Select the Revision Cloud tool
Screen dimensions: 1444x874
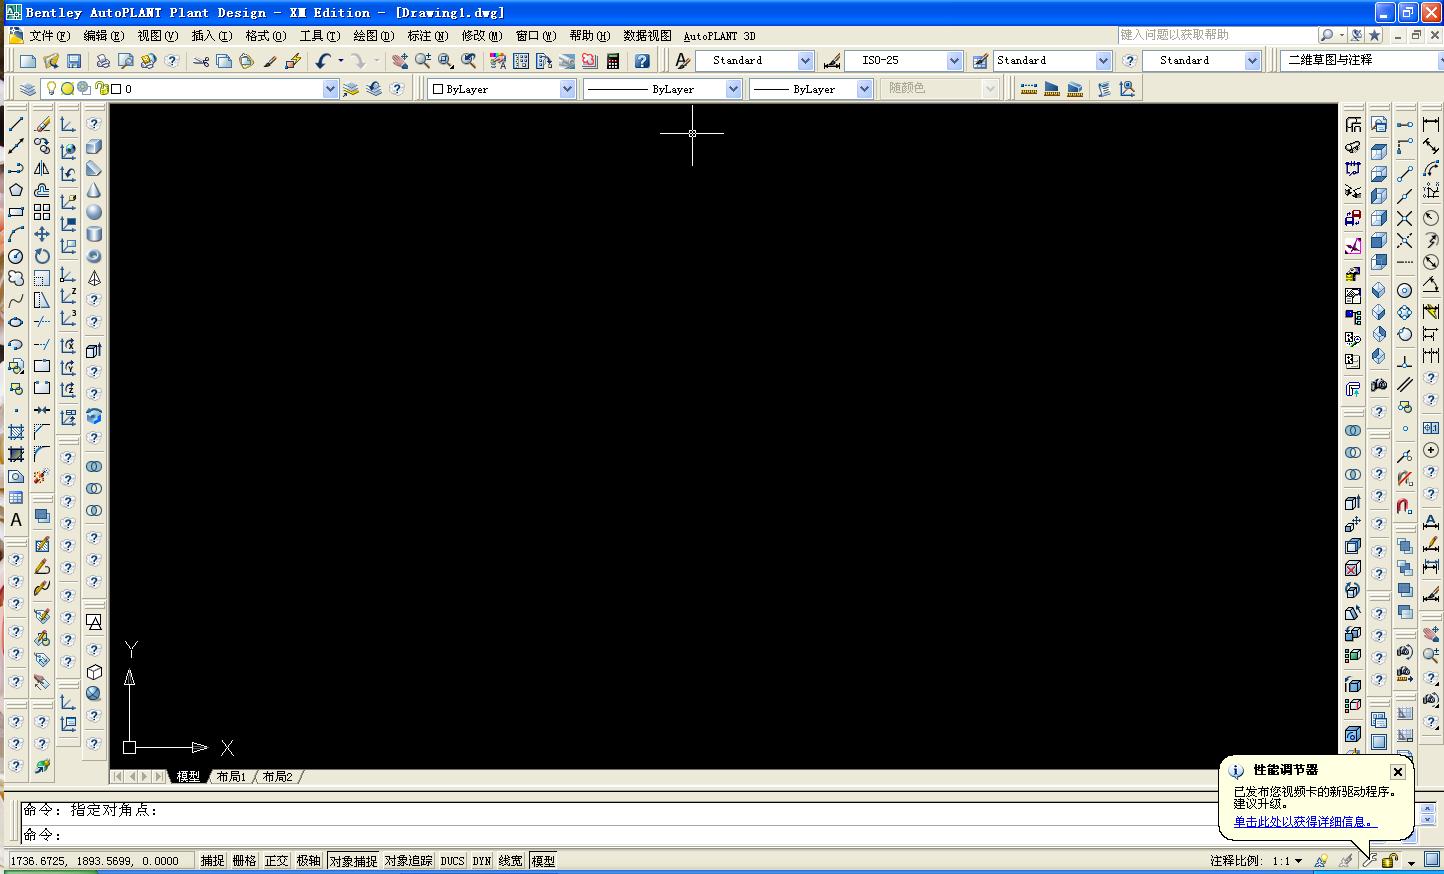click(x=16, y=278)
